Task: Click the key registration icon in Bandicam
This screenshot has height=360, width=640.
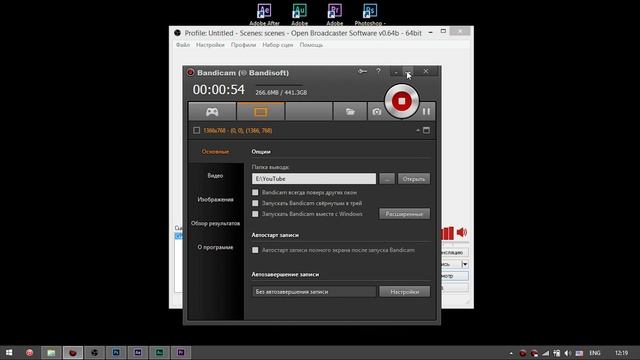Action: 362,71
